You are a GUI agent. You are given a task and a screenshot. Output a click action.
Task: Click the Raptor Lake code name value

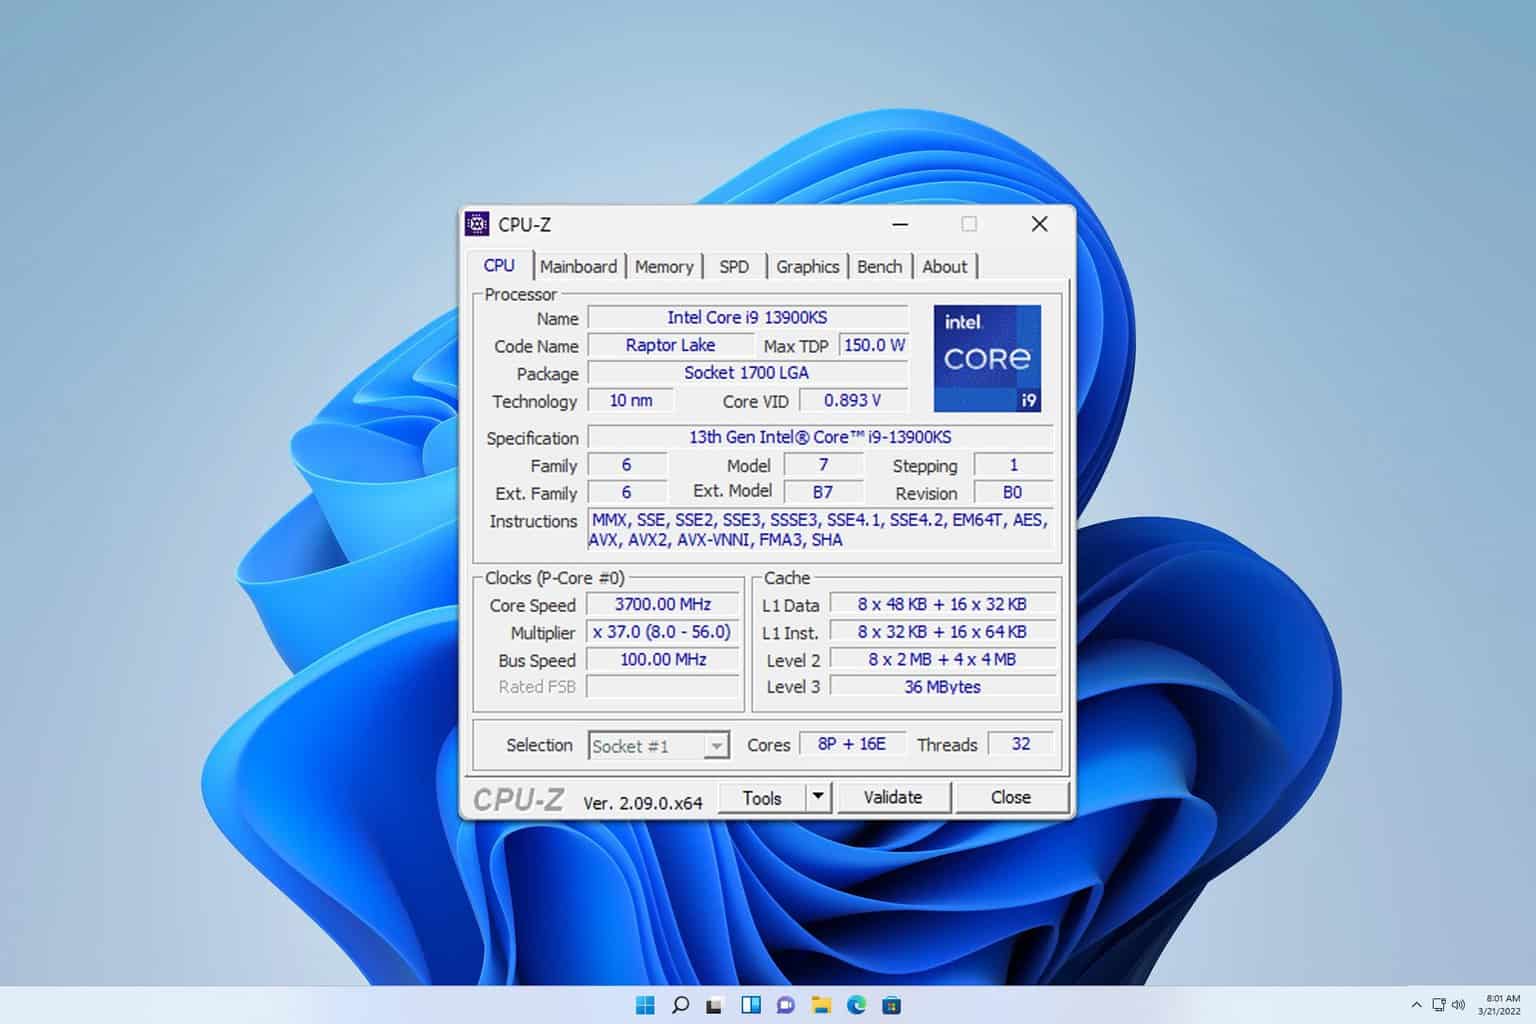pos(670,345)
